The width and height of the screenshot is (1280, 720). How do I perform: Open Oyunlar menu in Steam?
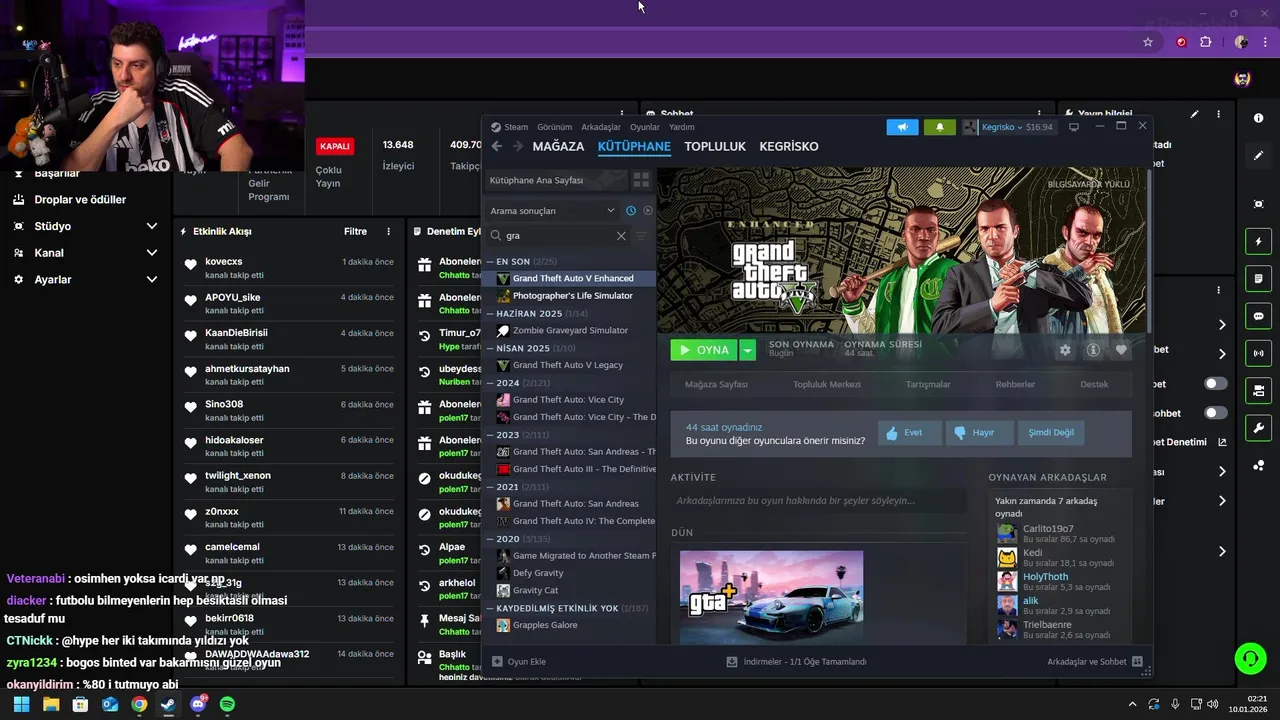(645, 127)
